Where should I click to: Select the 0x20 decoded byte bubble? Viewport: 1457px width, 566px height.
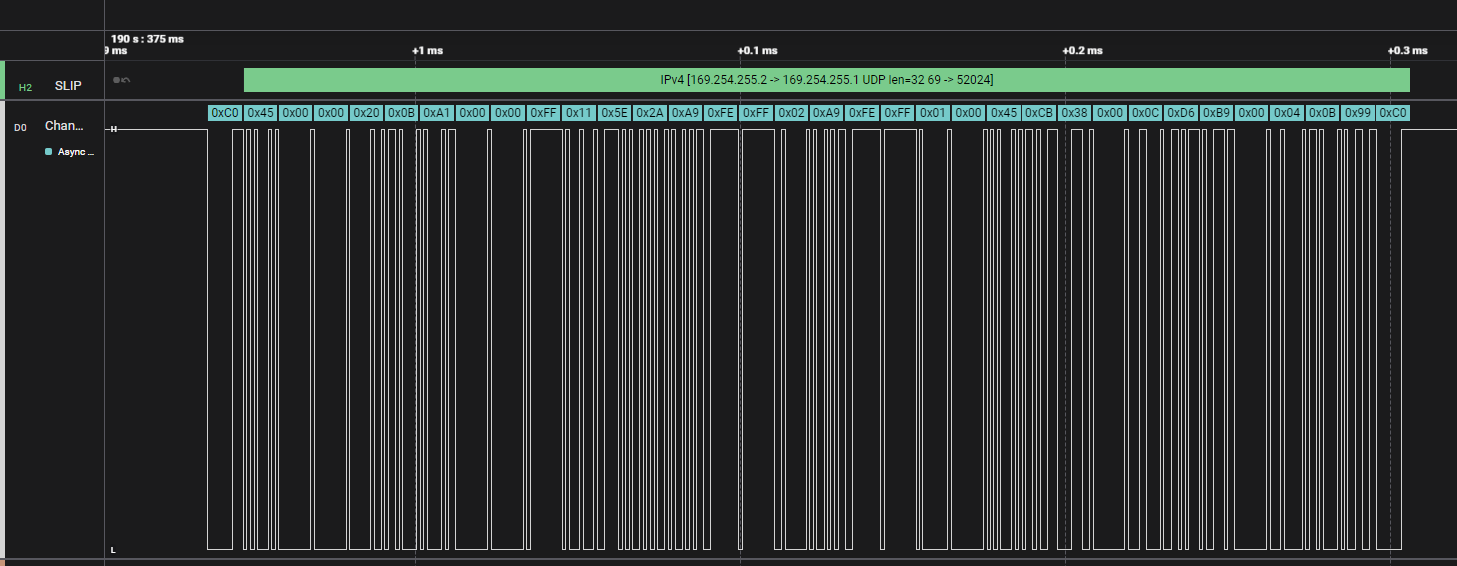tap(366, 113)
